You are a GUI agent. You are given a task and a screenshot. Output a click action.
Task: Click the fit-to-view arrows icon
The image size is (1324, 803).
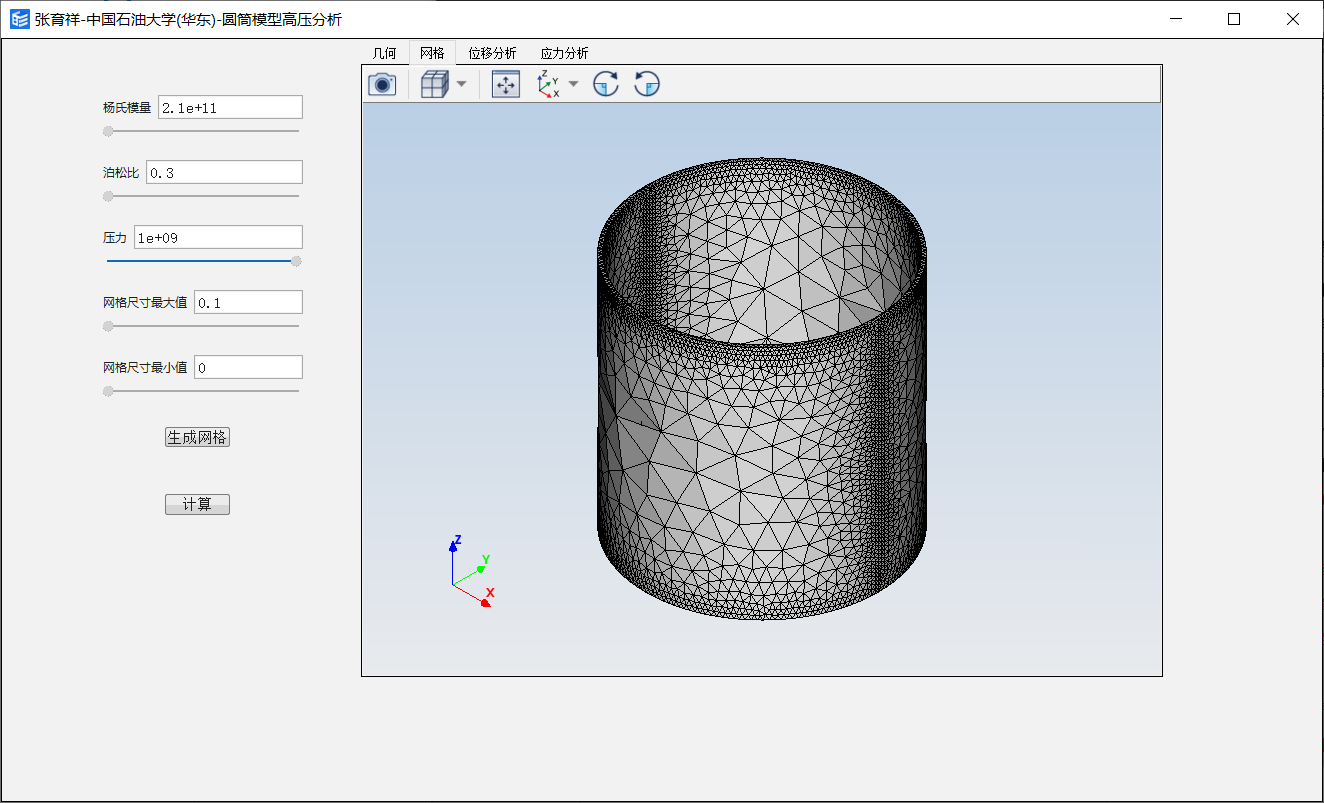[x=506, y=85]
